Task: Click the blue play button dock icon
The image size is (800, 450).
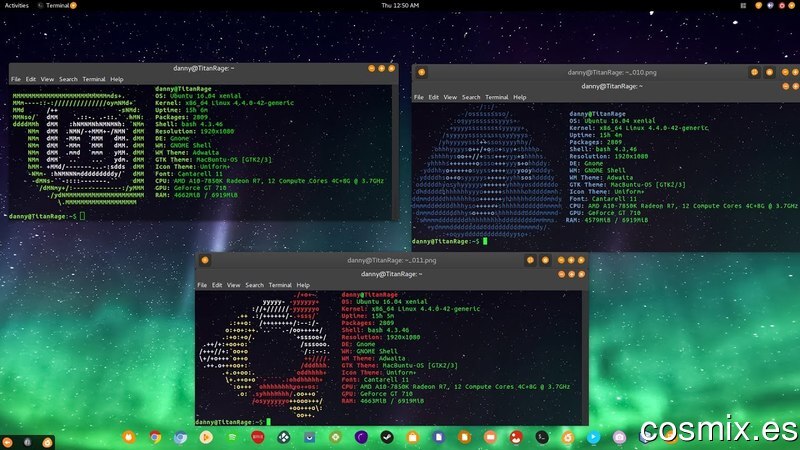Action: tap(593, 437)
